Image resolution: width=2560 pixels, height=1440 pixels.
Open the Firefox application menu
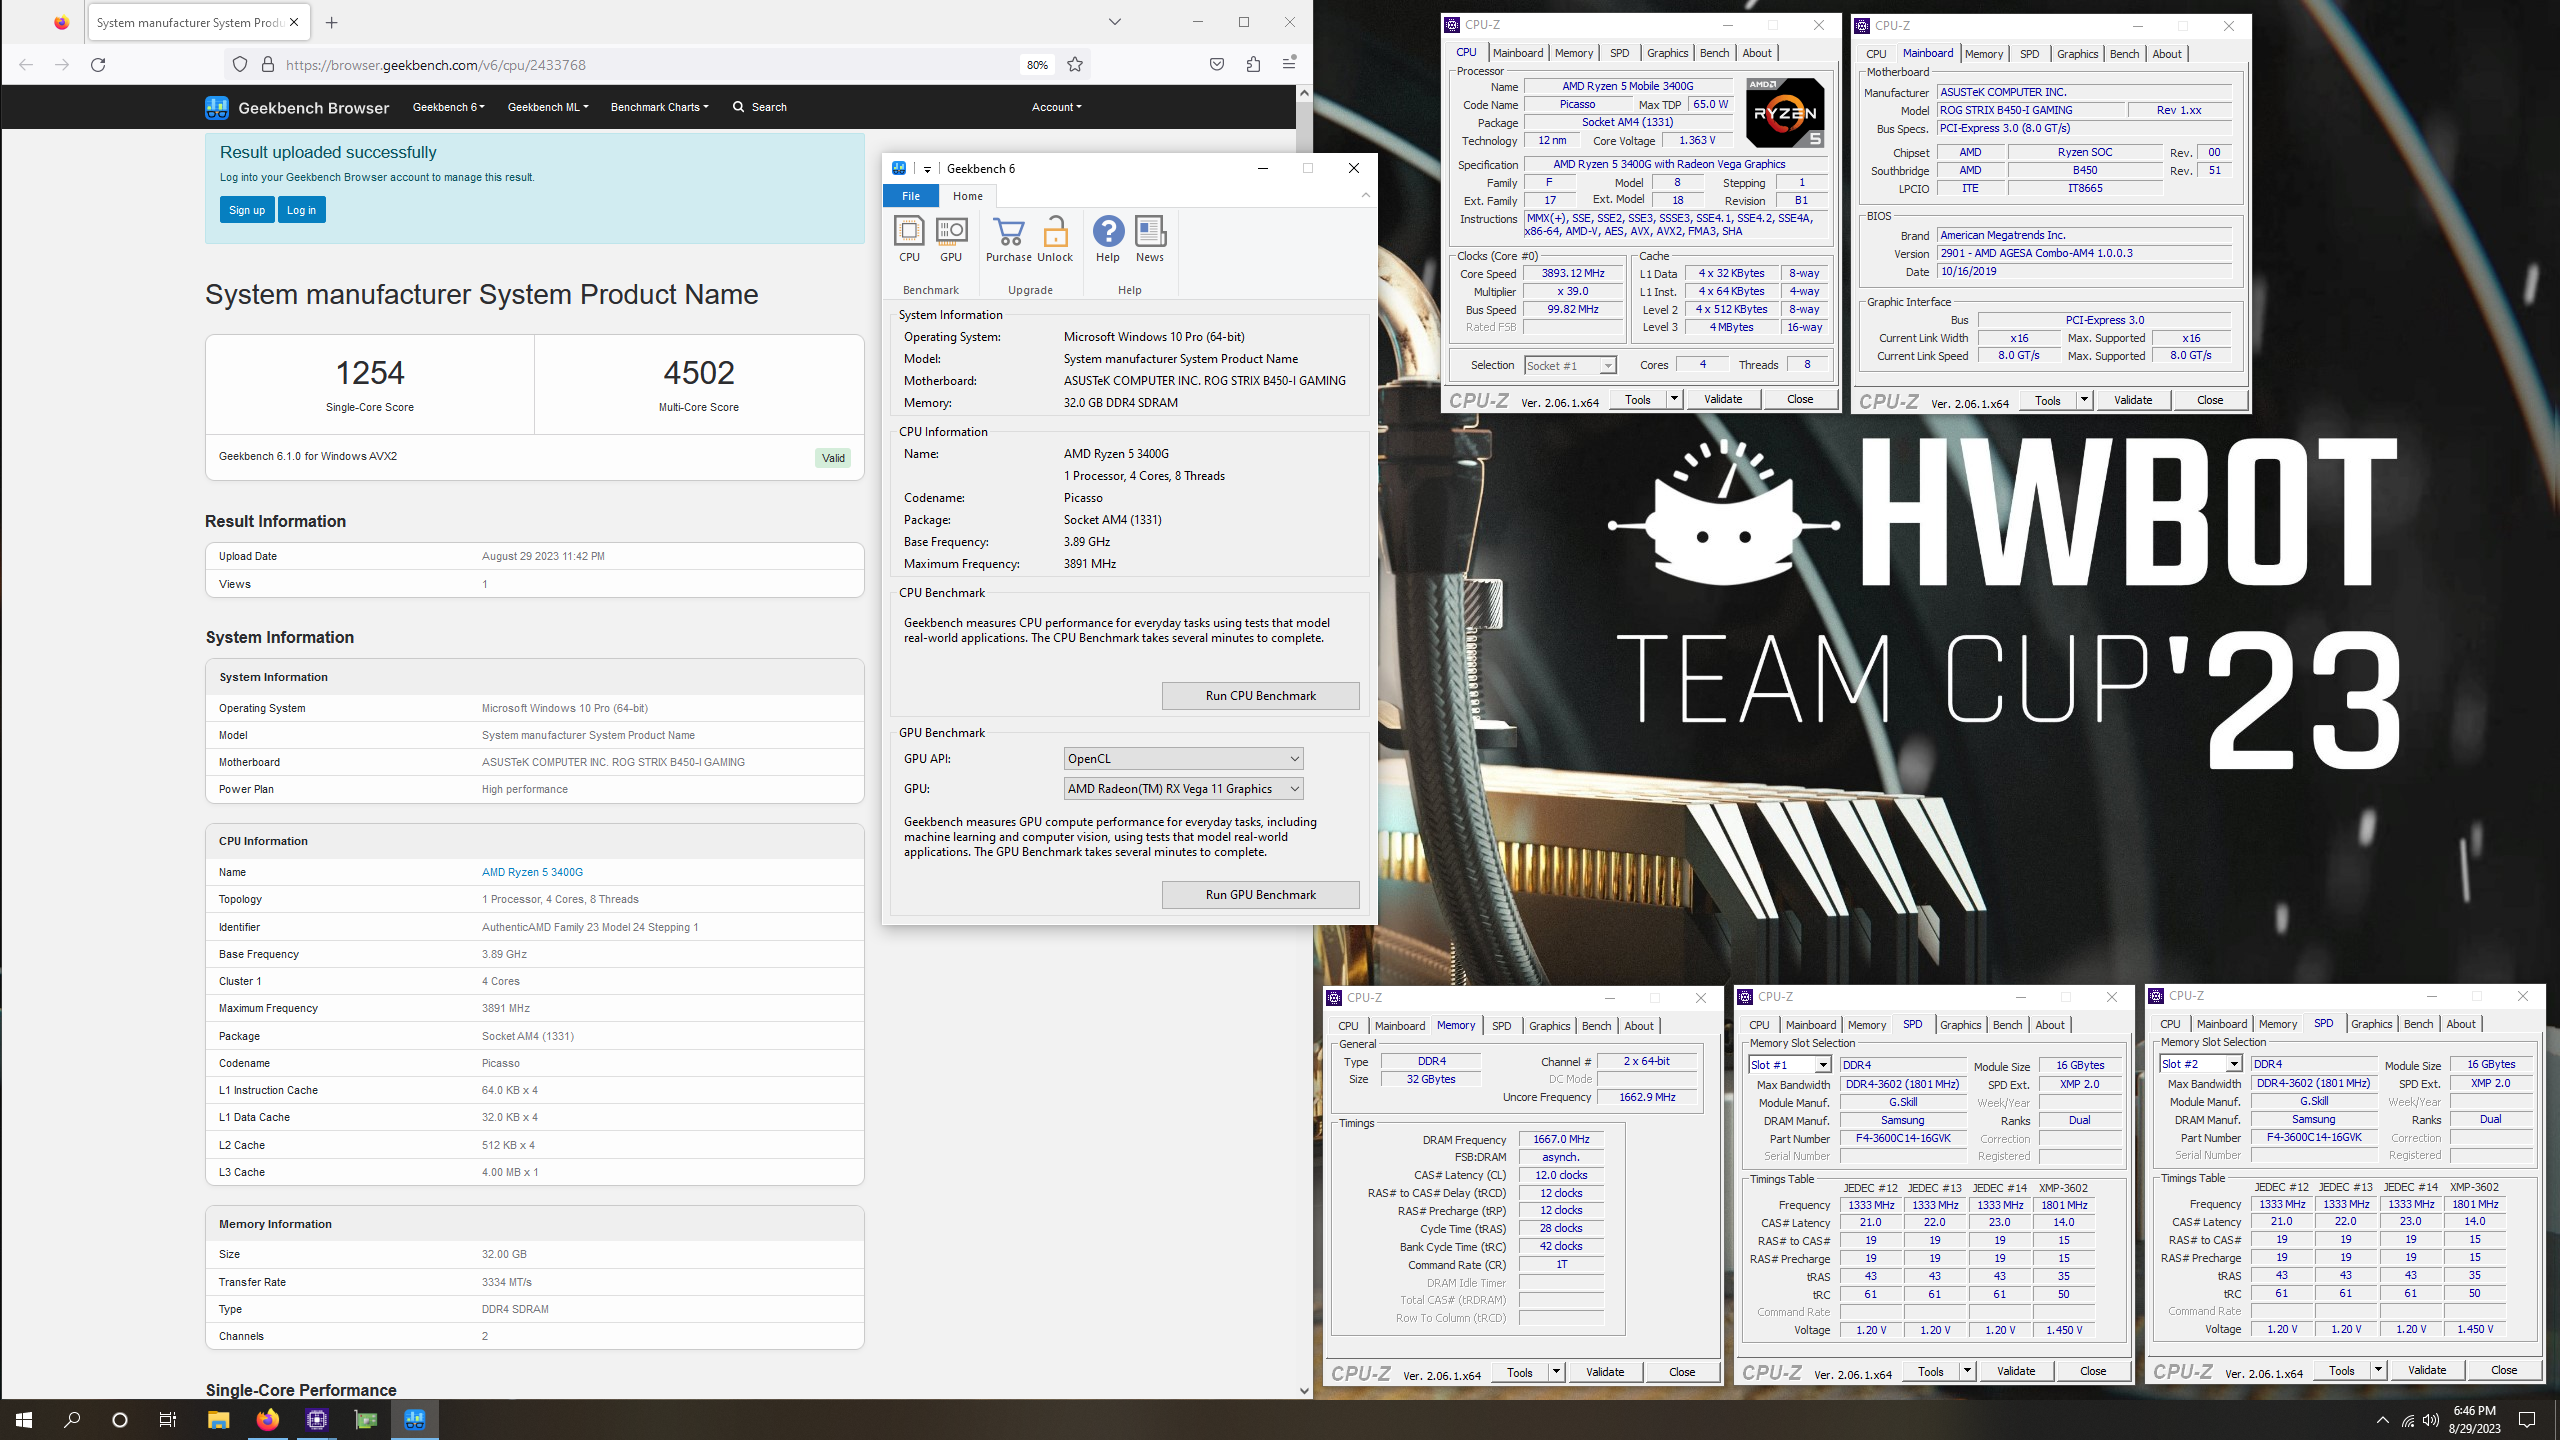[1289, 65]
